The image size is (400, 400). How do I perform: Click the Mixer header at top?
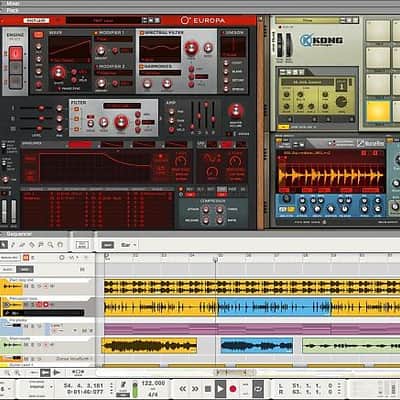[x=13, y=3]
